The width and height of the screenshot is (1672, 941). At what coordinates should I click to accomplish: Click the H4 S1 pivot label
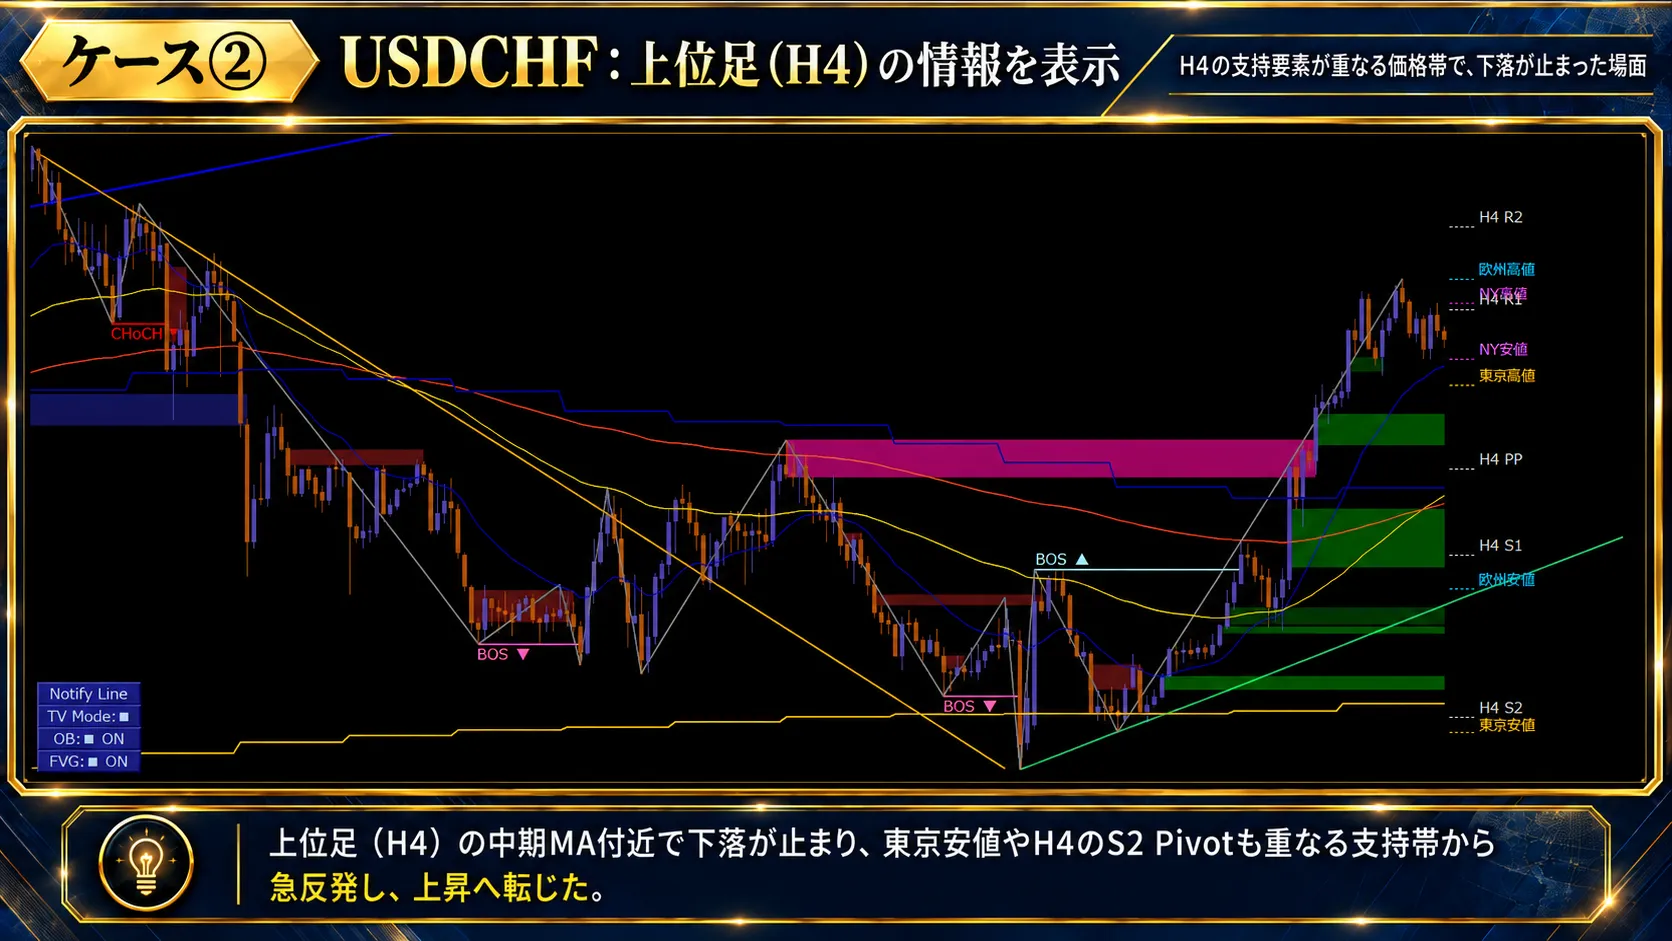[1501, 545]
